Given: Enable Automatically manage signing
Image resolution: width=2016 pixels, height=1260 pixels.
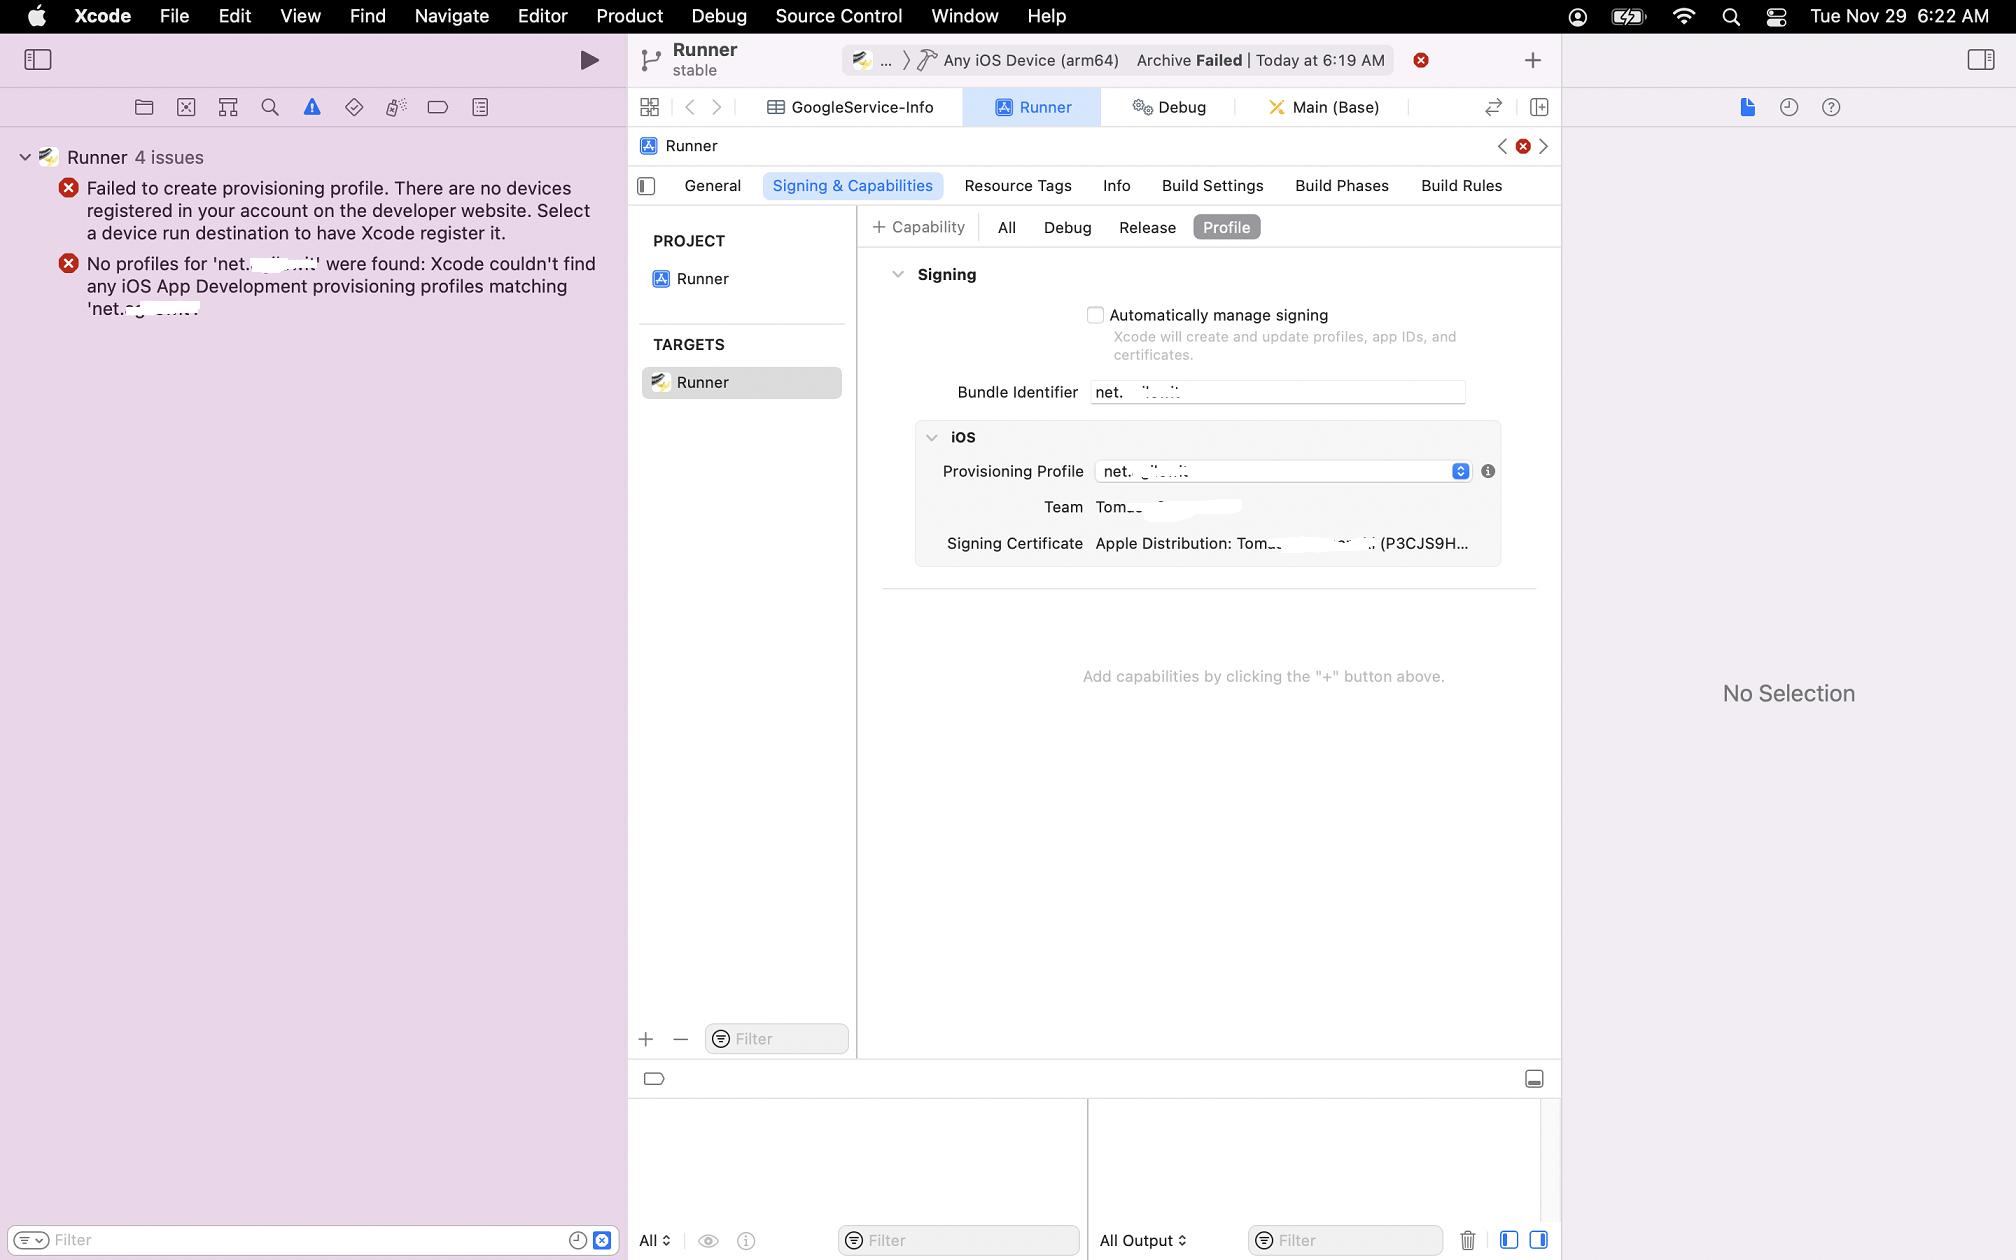Looking at the screenshot, I should pos(1095,315).
